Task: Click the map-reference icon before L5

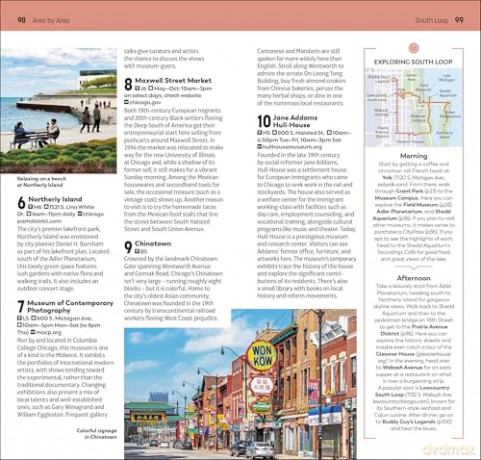Action: point(19,318)
